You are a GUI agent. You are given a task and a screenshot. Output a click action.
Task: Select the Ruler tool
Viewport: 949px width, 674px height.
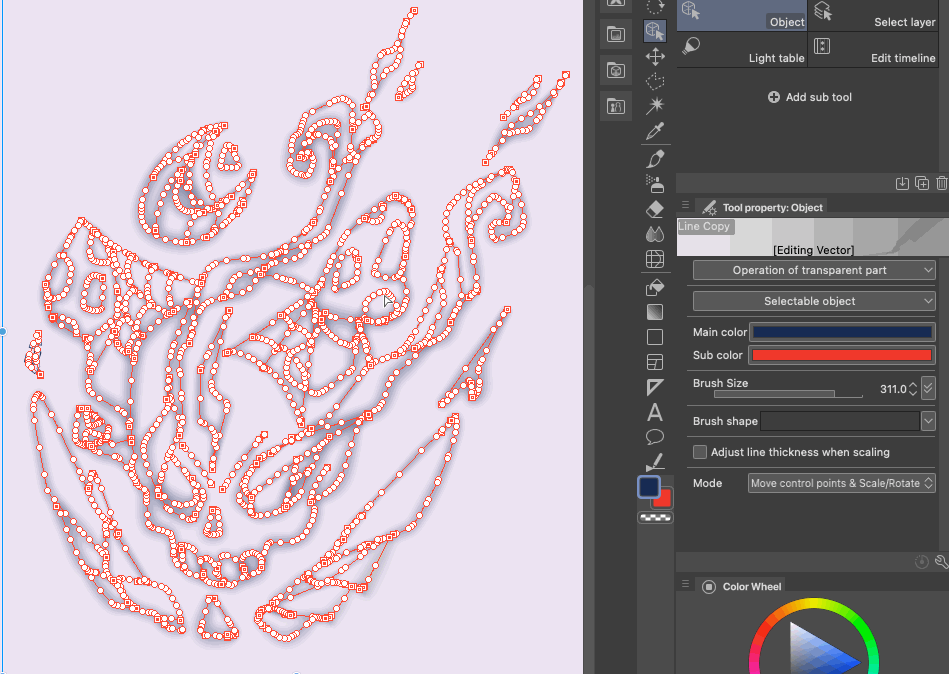655,387
